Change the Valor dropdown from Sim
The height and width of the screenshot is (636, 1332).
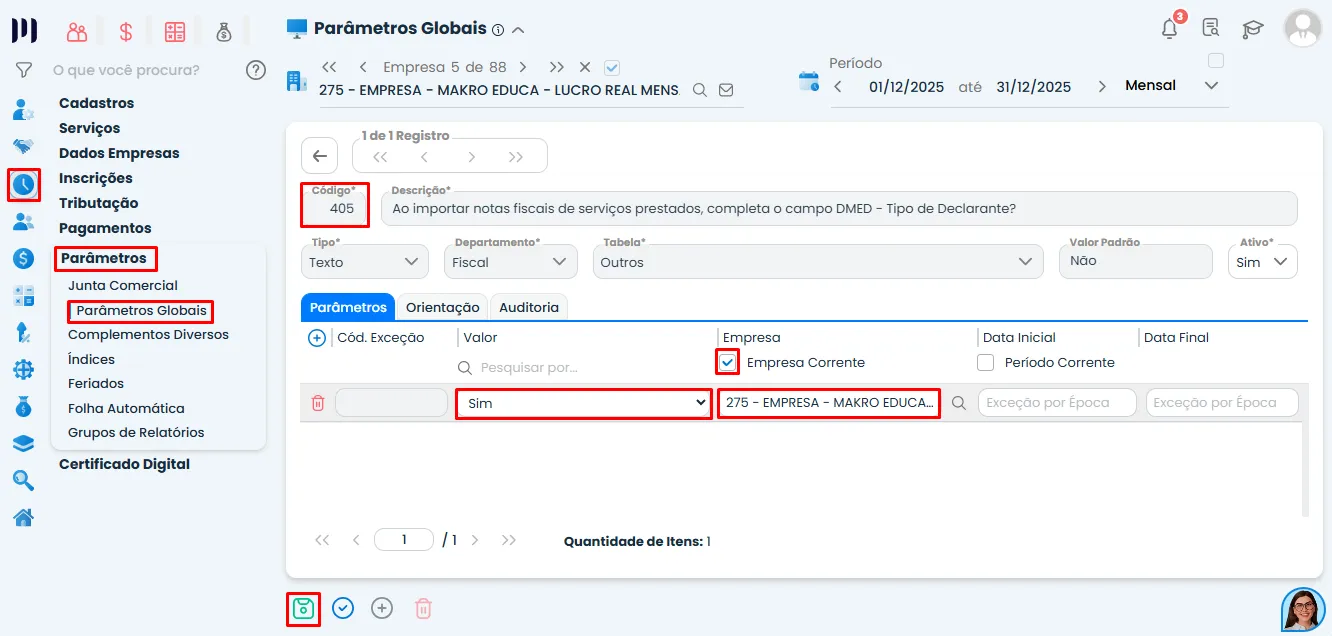click(583, 403)
